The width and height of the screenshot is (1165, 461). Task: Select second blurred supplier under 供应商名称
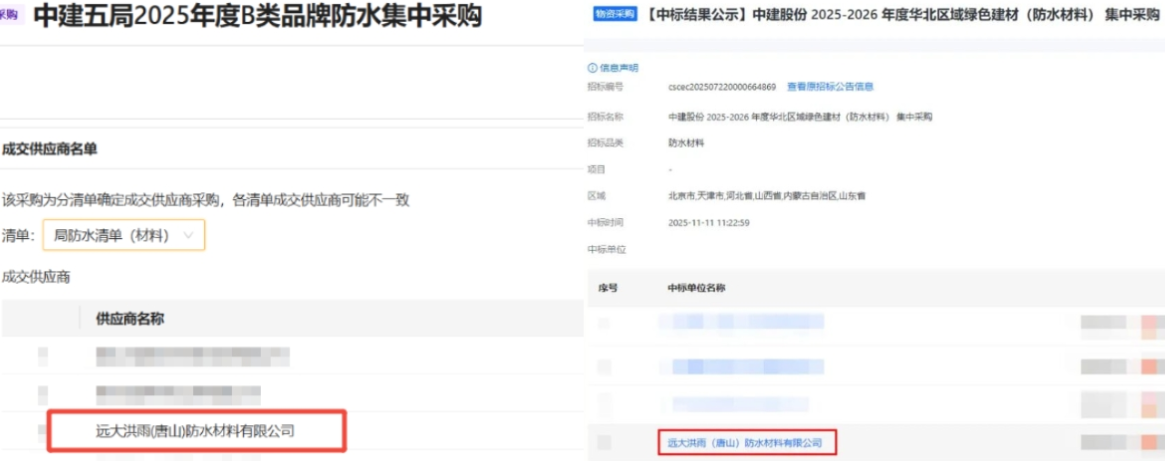[x=190, y=392]
